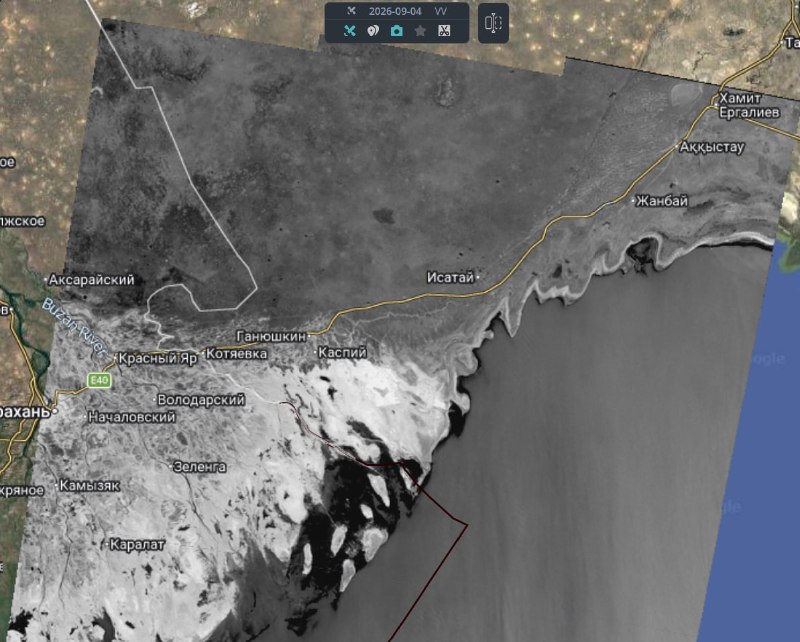Click the teal satellite icon in toolbar
The height and width of the screenshot is (642, 800).
(x=349, y=31)
